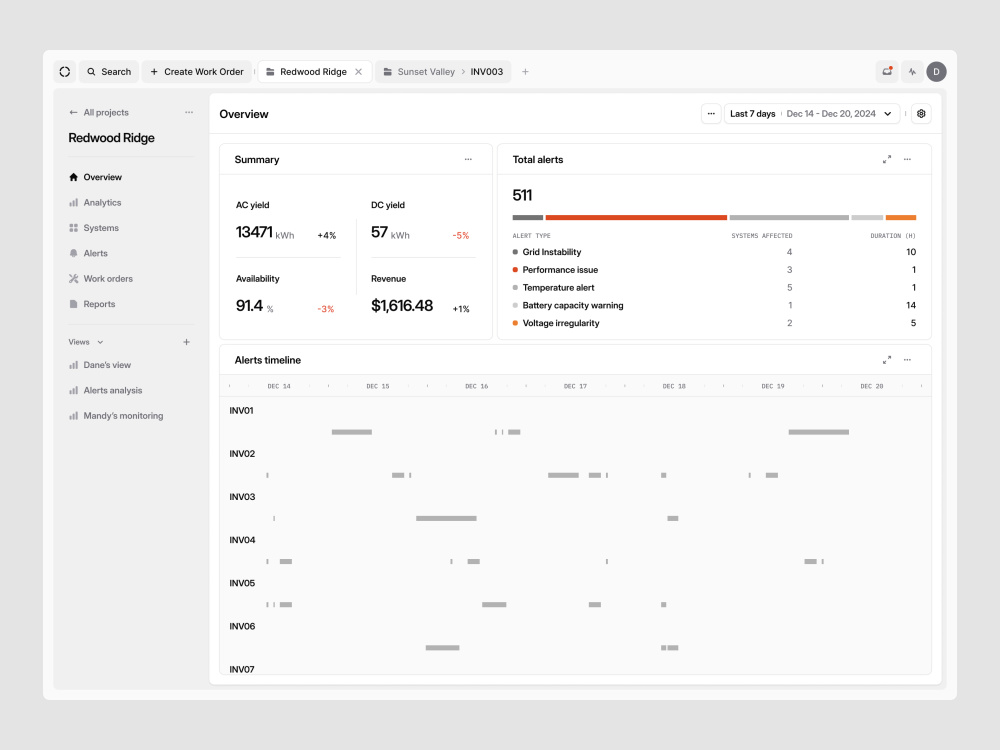Image resolution: width=1000 pixels, height=750 pixels.
Task: Click the DC yield value 57 kWh
Action: pyautogui.click(x=390, y=232)
